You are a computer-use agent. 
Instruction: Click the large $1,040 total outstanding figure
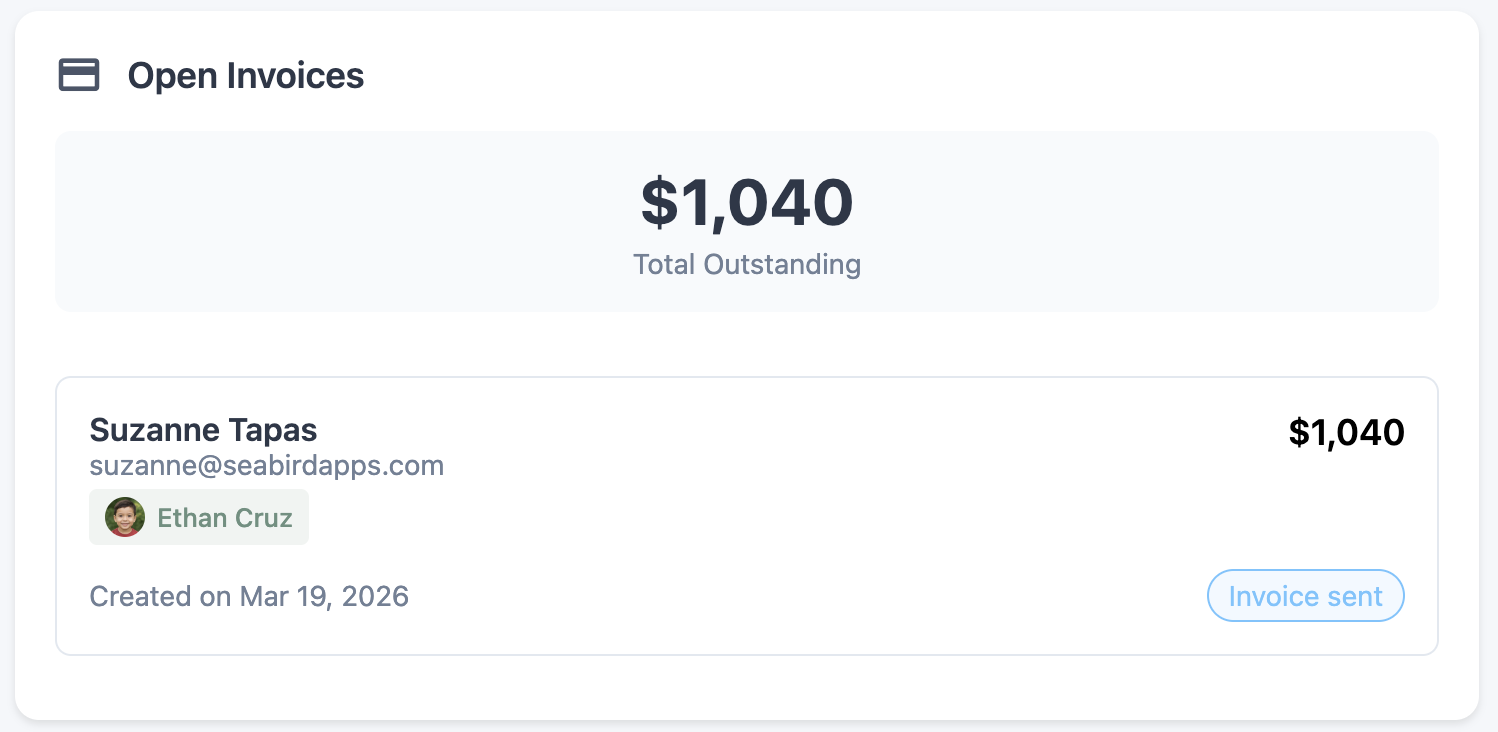pos(746,202)
